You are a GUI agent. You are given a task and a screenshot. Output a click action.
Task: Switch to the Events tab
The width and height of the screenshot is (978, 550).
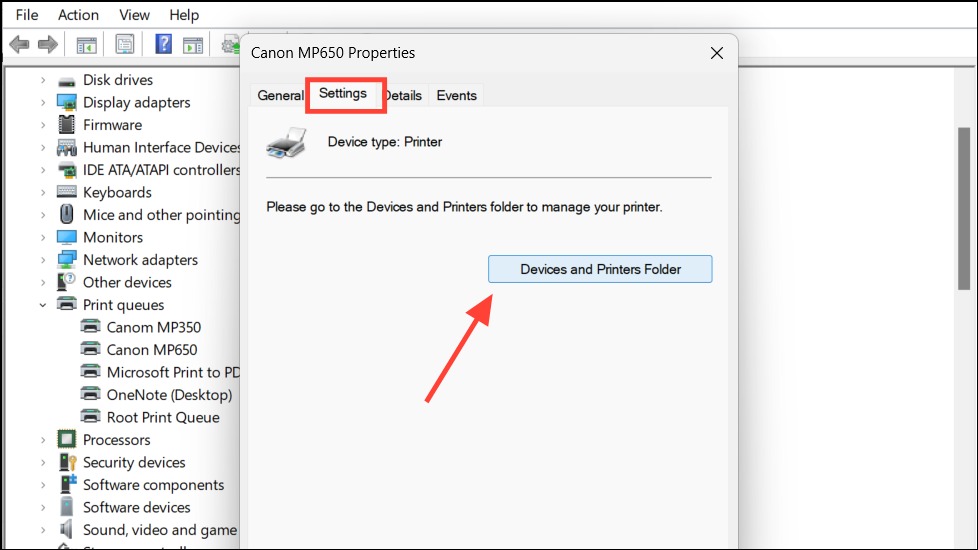pyautogui.click(x=457, y=95)
